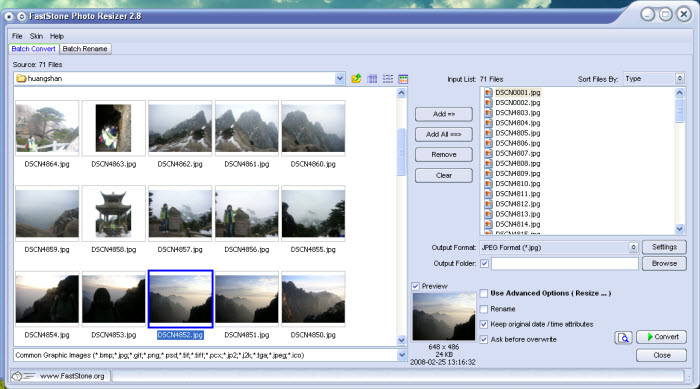
Task: Click file icon next to DSCN4804.jpg
Action: tap(488, 123)
